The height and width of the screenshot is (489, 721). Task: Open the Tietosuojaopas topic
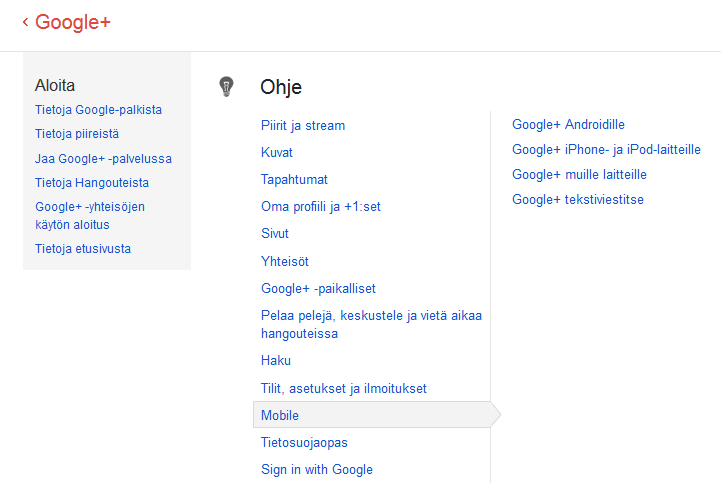(304, 442)
